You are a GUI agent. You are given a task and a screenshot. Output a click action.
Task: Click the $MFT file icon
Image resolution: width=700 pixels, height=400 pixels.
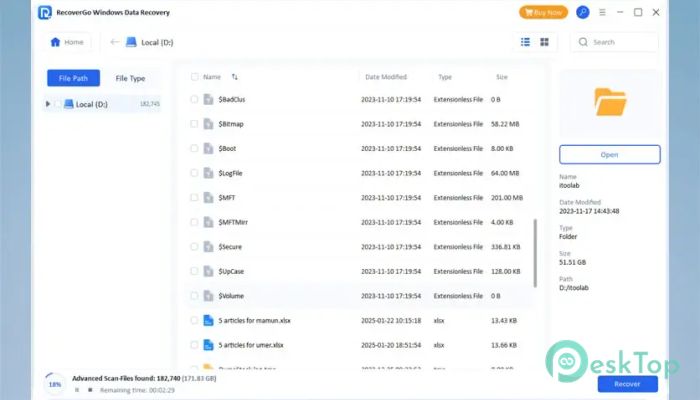[208, 197]
